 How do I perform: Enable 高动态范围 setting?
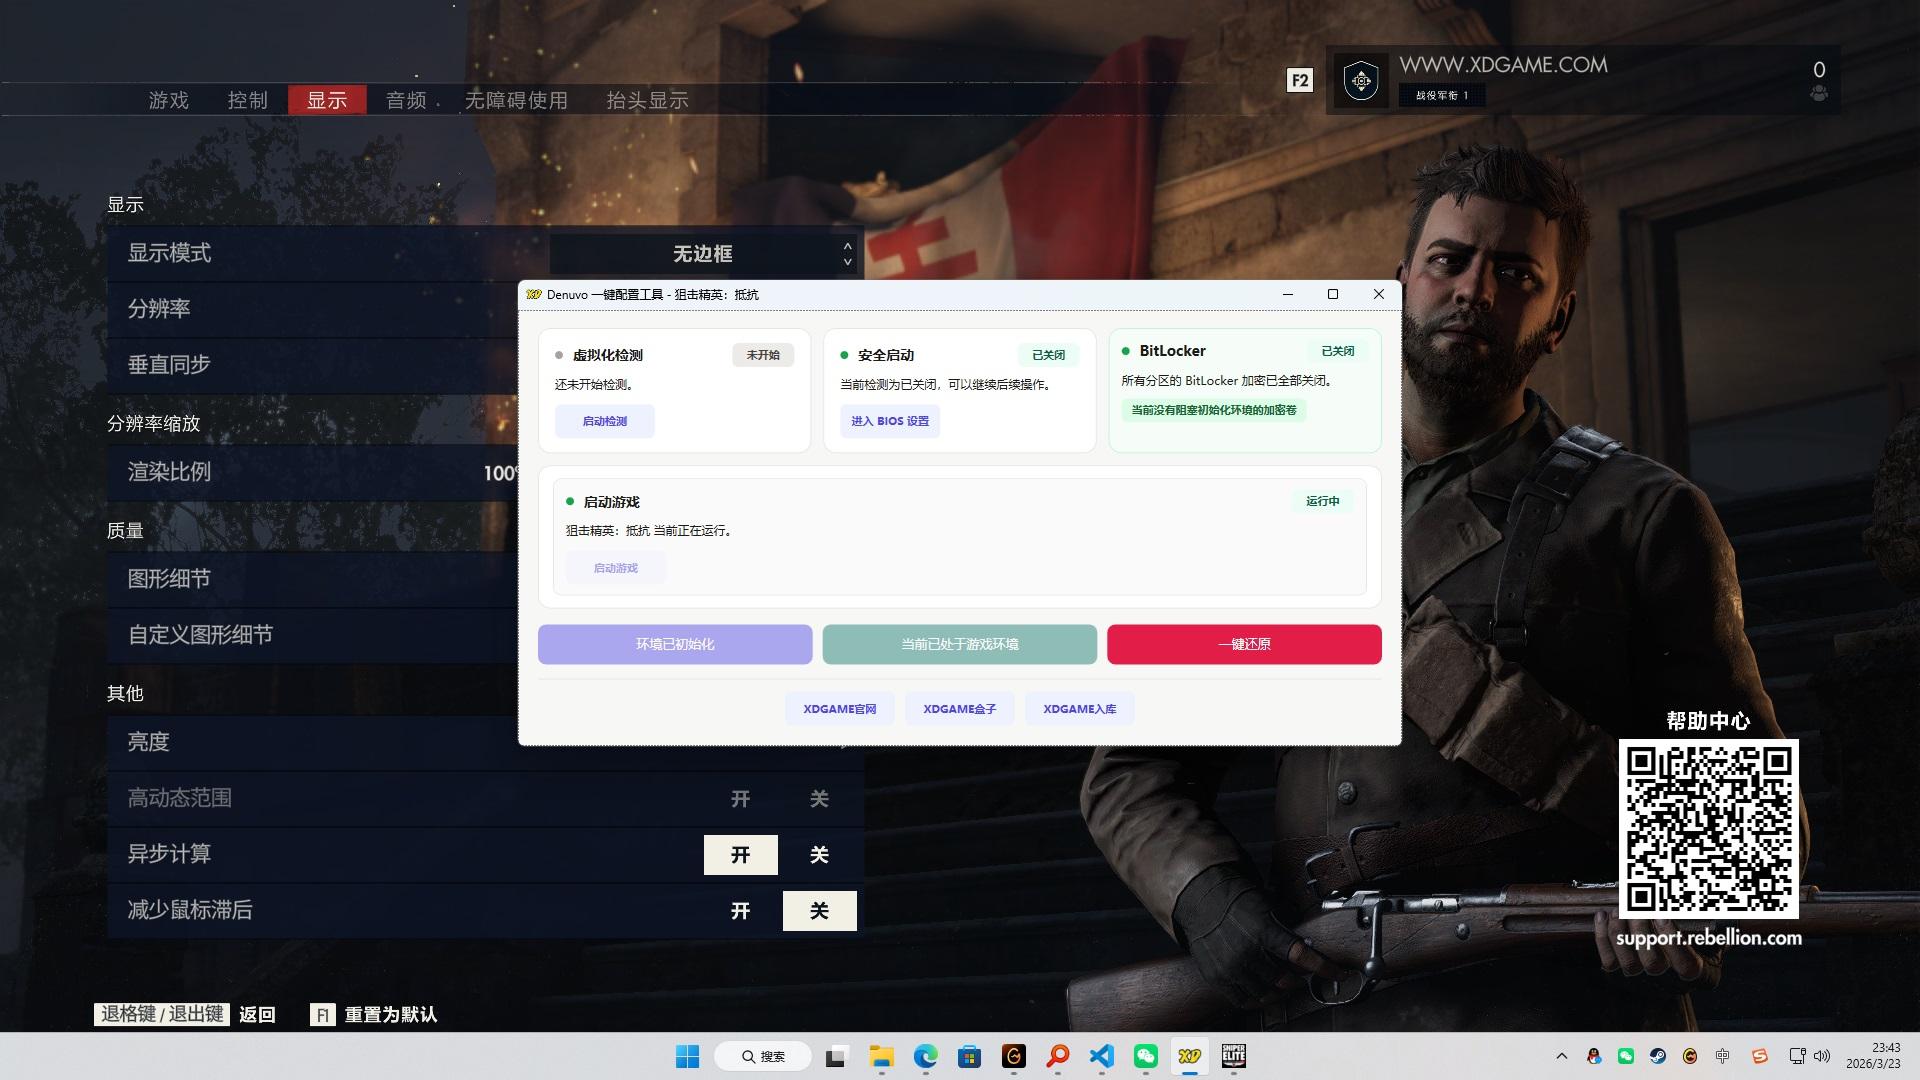740,798
